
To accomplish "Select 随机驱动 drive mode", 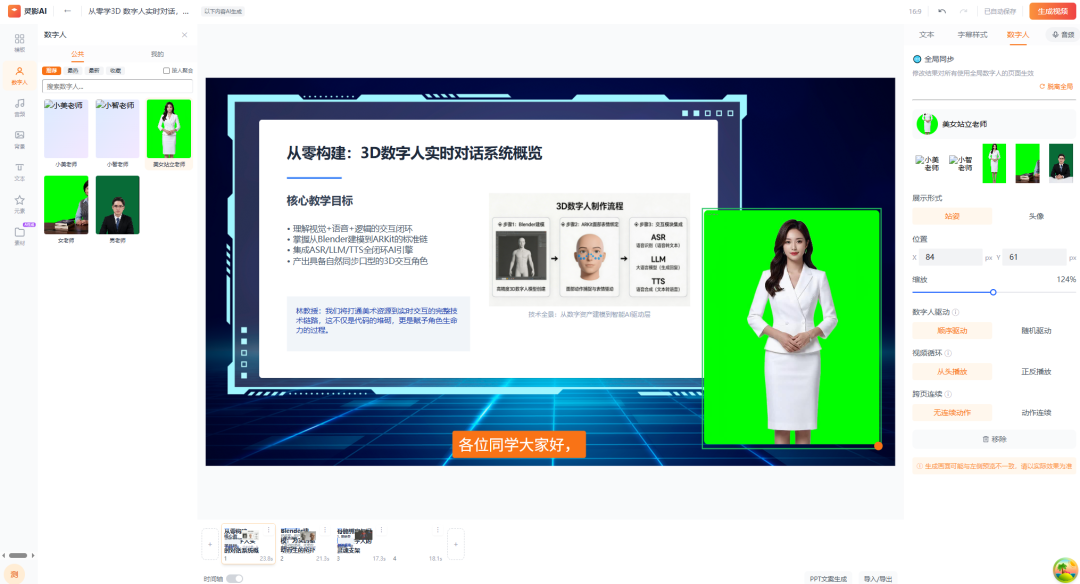I will (1036, 331).
